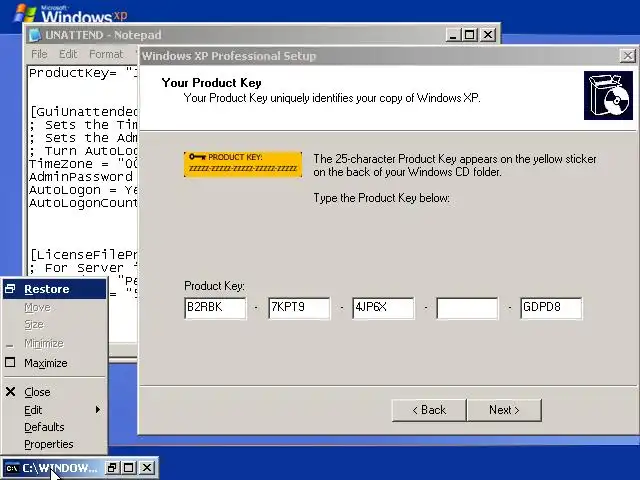Click the 'Type the Product Key below:' text
The height and width of the screenshot is (480, 640).
[381, 198]
